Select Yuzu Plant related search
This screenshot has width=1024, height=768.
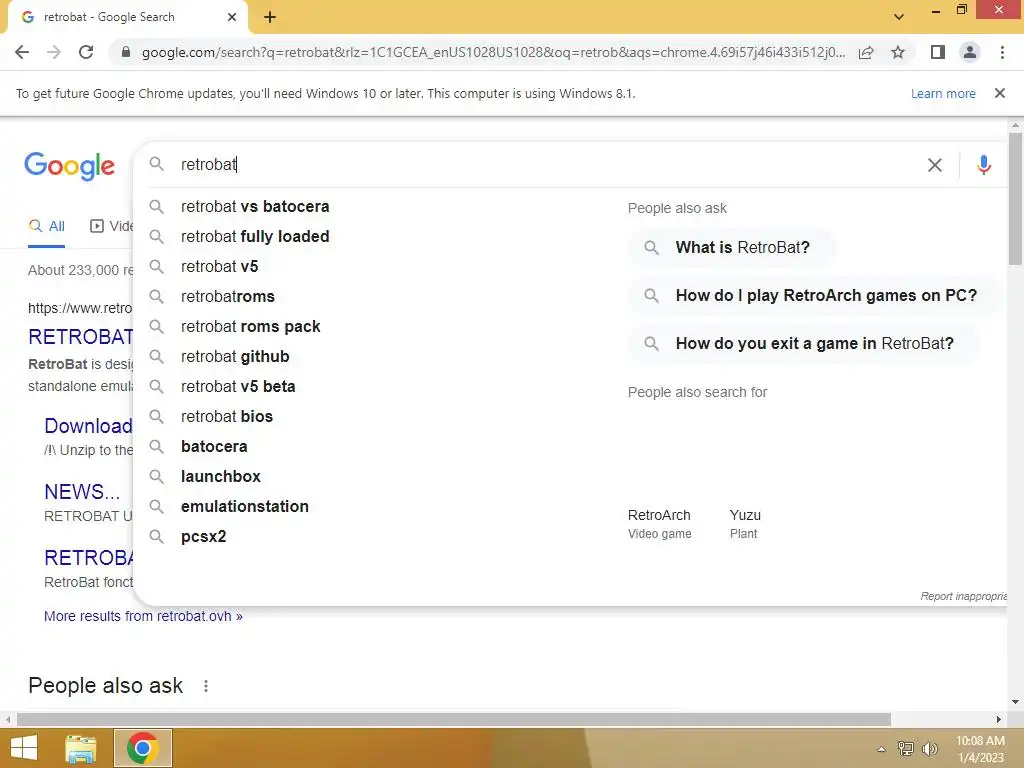[744, 524]
